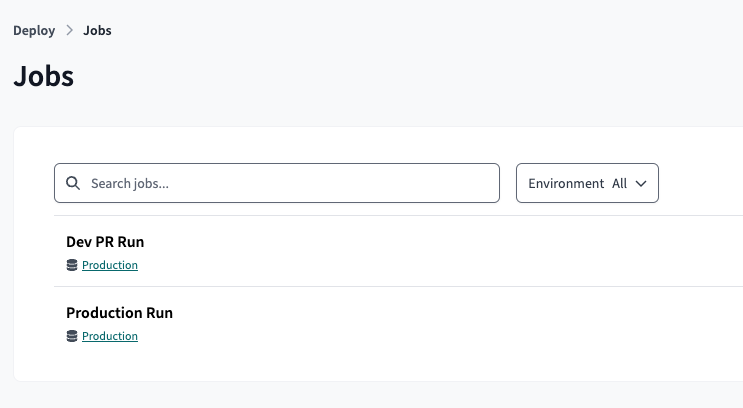743x408 pixels.
Task: Go to Deploy in the breadcrumb
Action: tap(34, 31)
